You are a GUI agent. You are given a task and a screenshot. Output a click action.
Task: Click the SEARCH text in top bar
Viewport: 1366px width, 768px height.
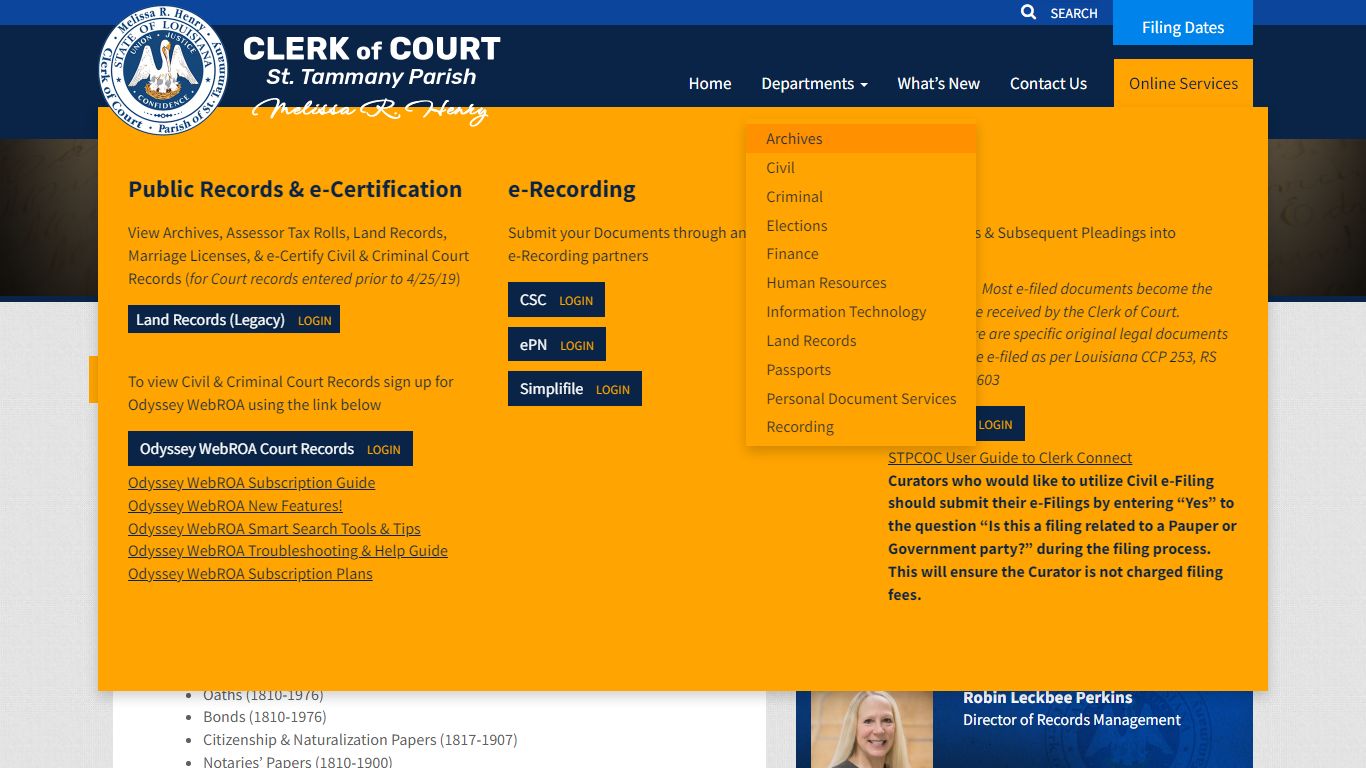click(x=1074, y=13)
